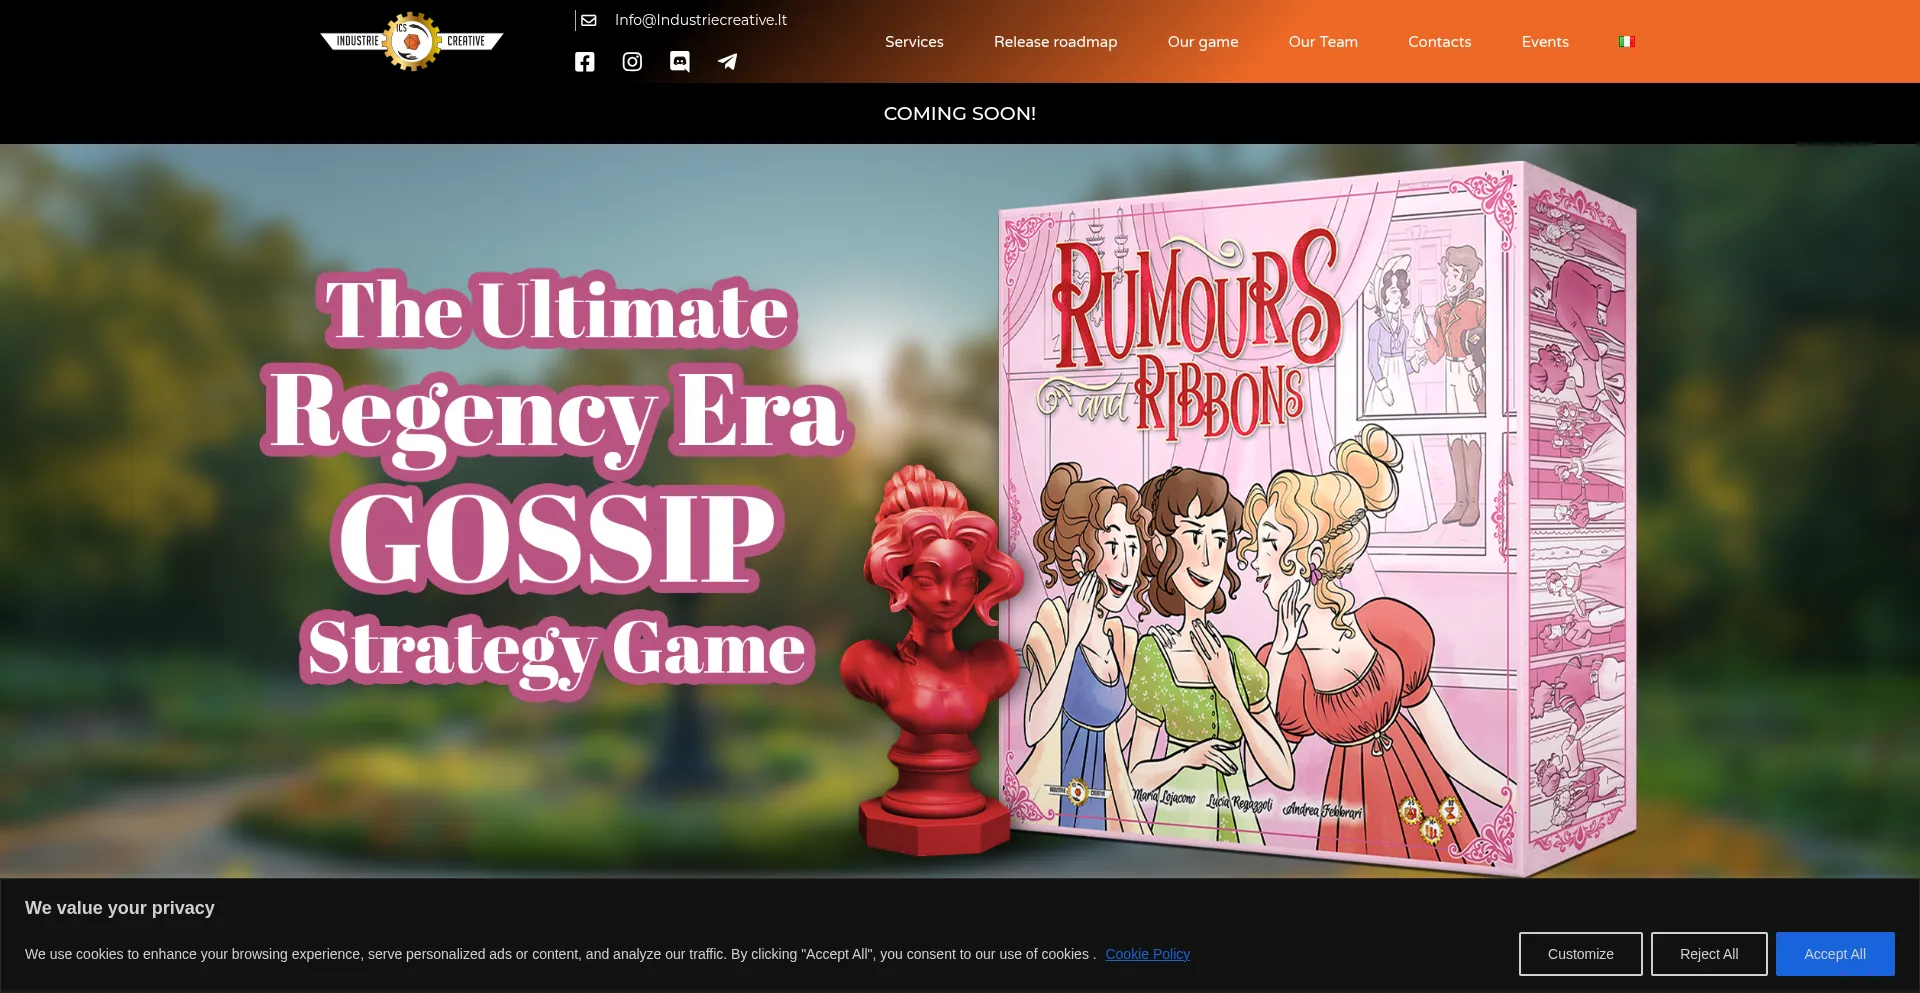The width and height of the screenshot is (1920, 993).
Task: Click the 'We value your privacy' heading
Action: tap(120, 908)
